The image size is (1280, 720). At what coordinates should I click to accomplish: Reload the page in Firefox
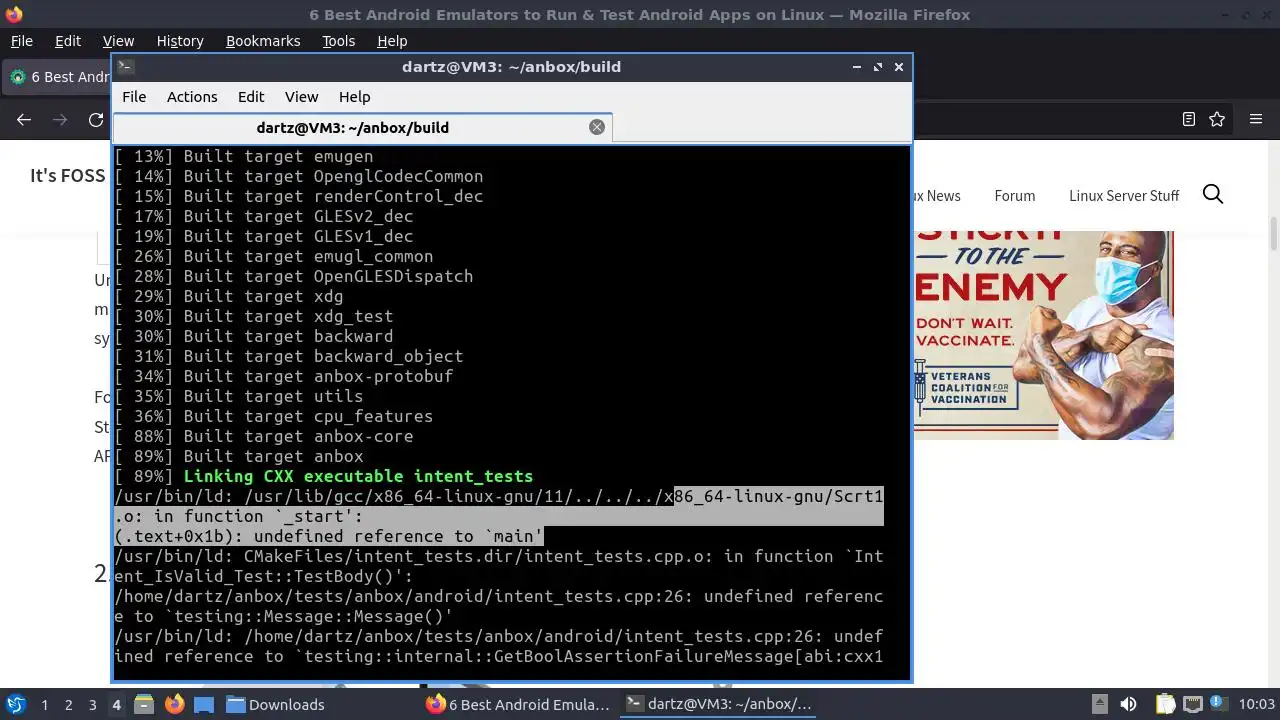96,120
